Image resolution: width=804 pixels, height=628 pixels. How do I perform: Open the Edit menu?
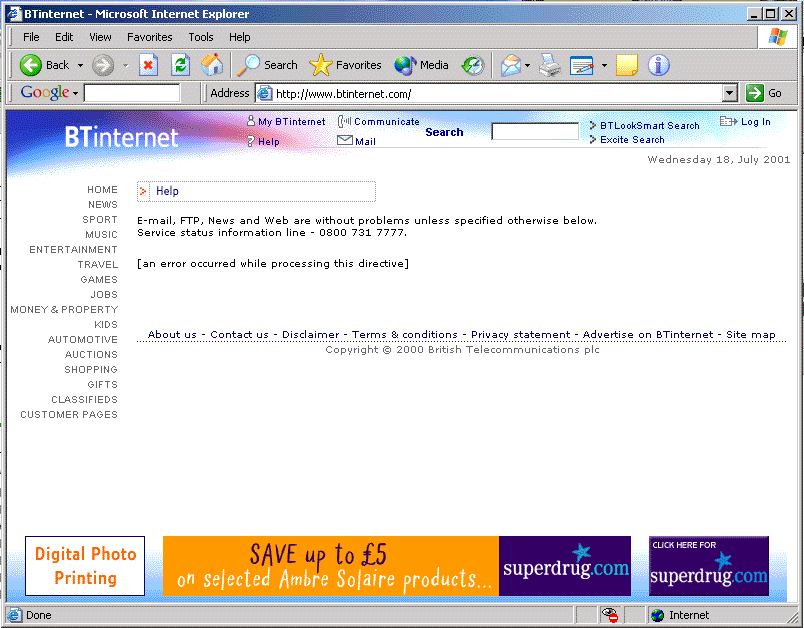(x=64, y=37)
